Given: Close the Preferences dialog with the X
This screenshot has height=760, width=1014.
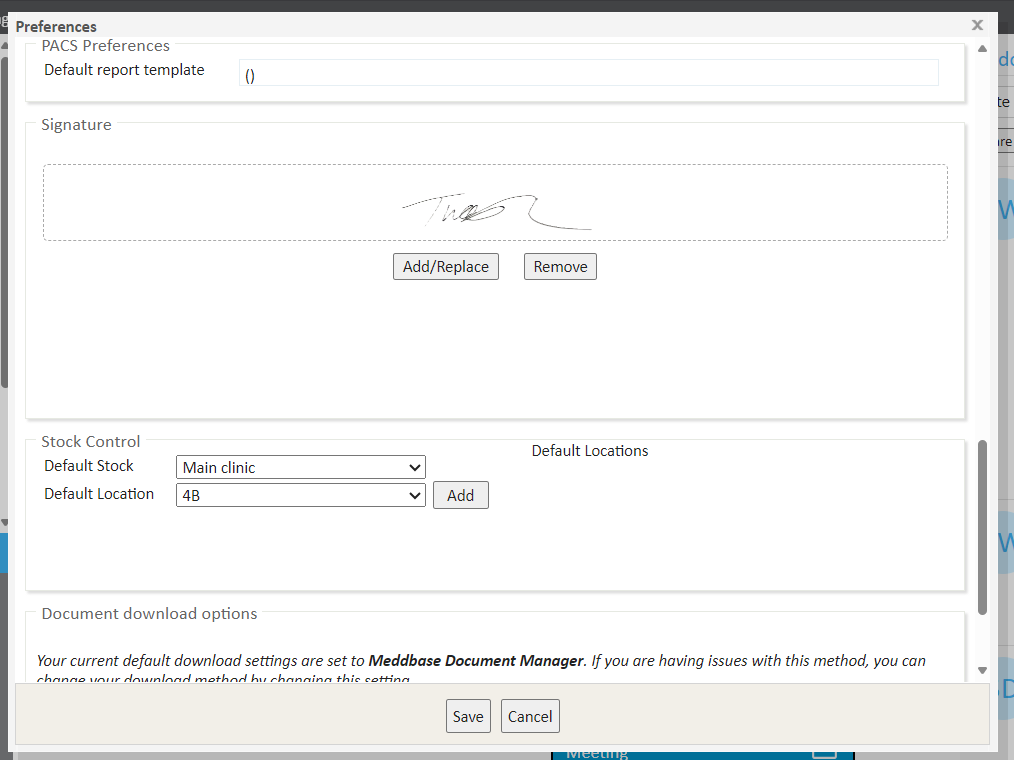Looking at the screenshot, I should [977, 25].
